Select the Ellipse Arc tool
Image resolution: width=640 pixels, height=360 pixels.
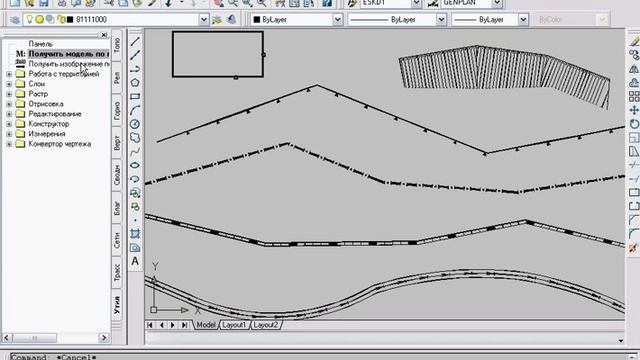click(135, 179)
